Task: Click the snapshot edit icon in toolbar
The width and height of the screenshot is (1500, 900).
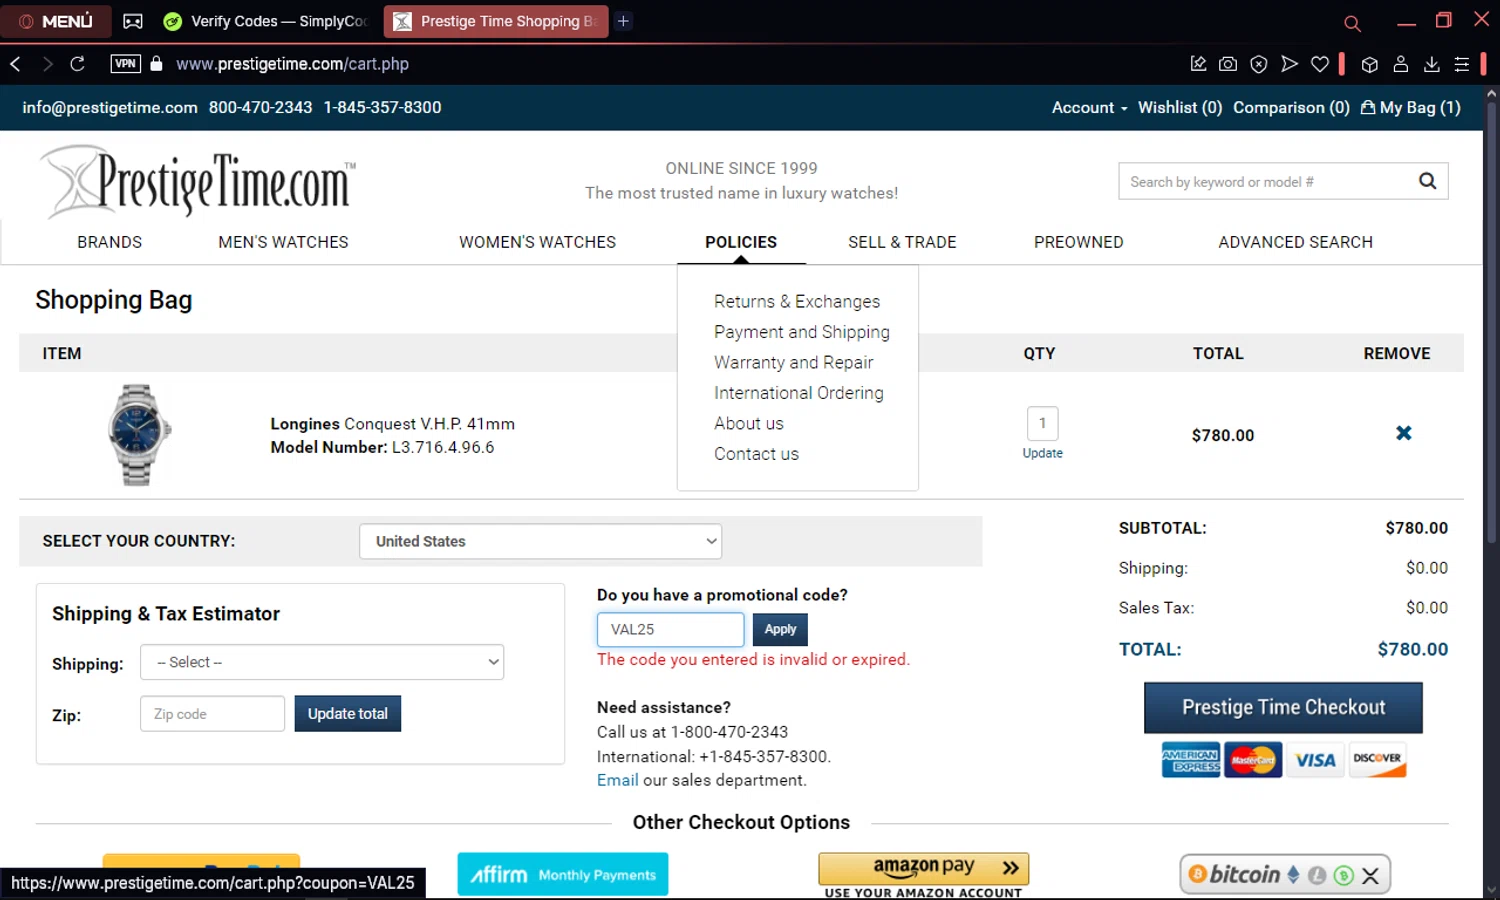Action: (1198, 64)
